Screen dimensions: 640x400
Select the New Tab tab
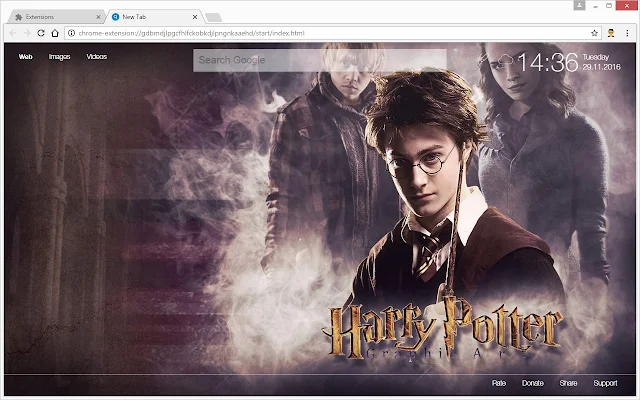pyautogui.click(x=154, y=17)
